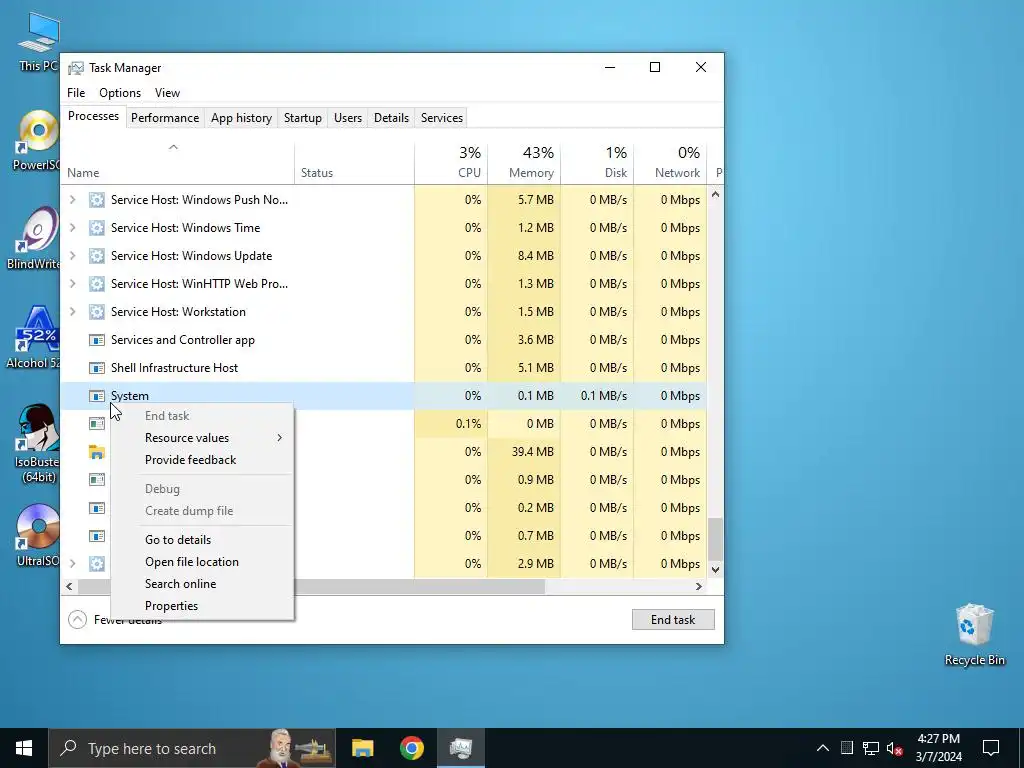Select the UltraISO desktop shortcut

tap(38, 536)
